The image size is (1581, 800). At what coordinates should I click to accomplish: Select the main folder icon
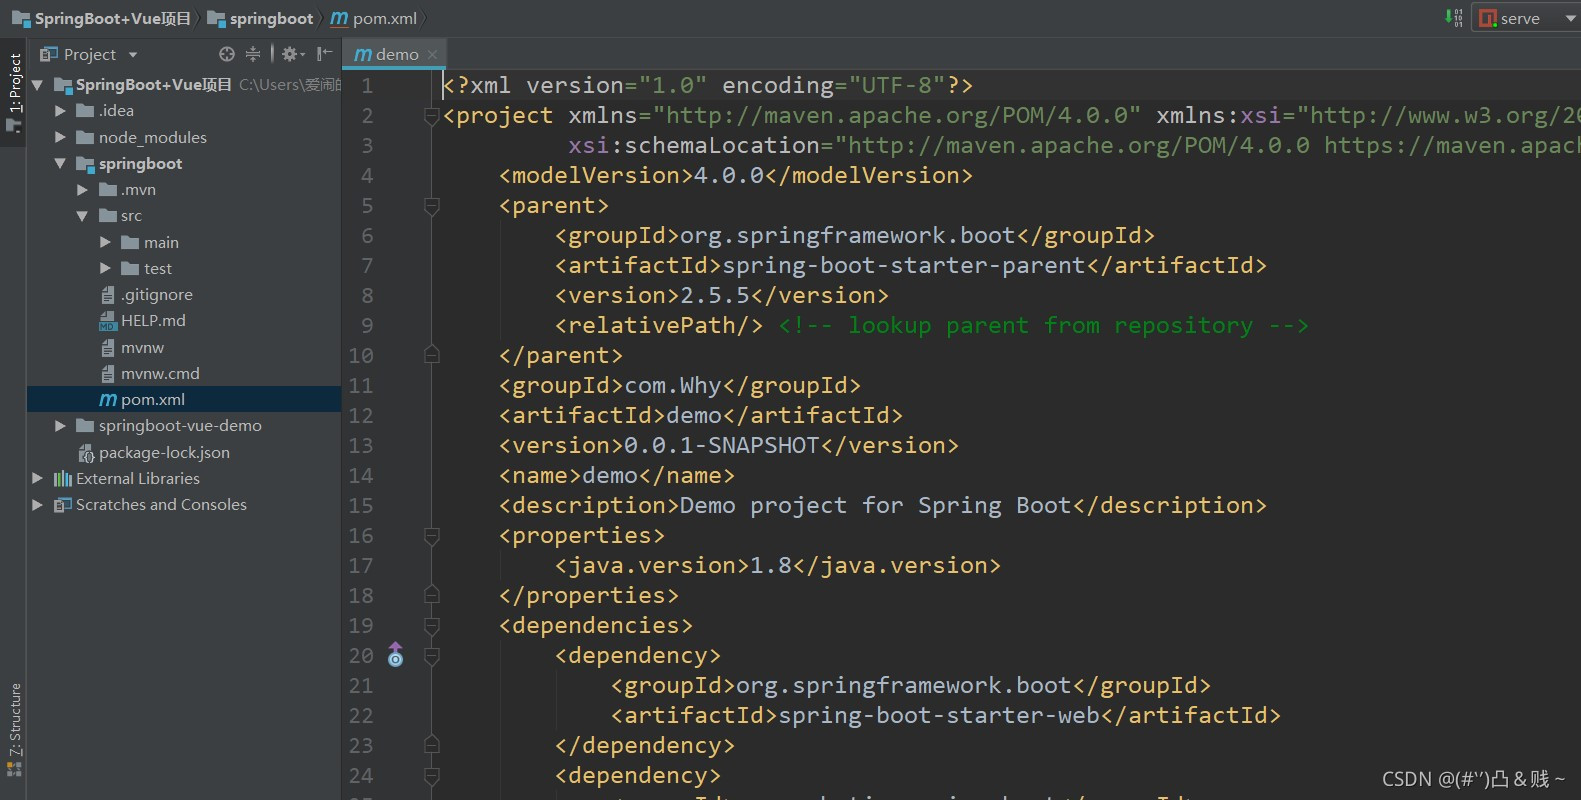pos(130,242)
